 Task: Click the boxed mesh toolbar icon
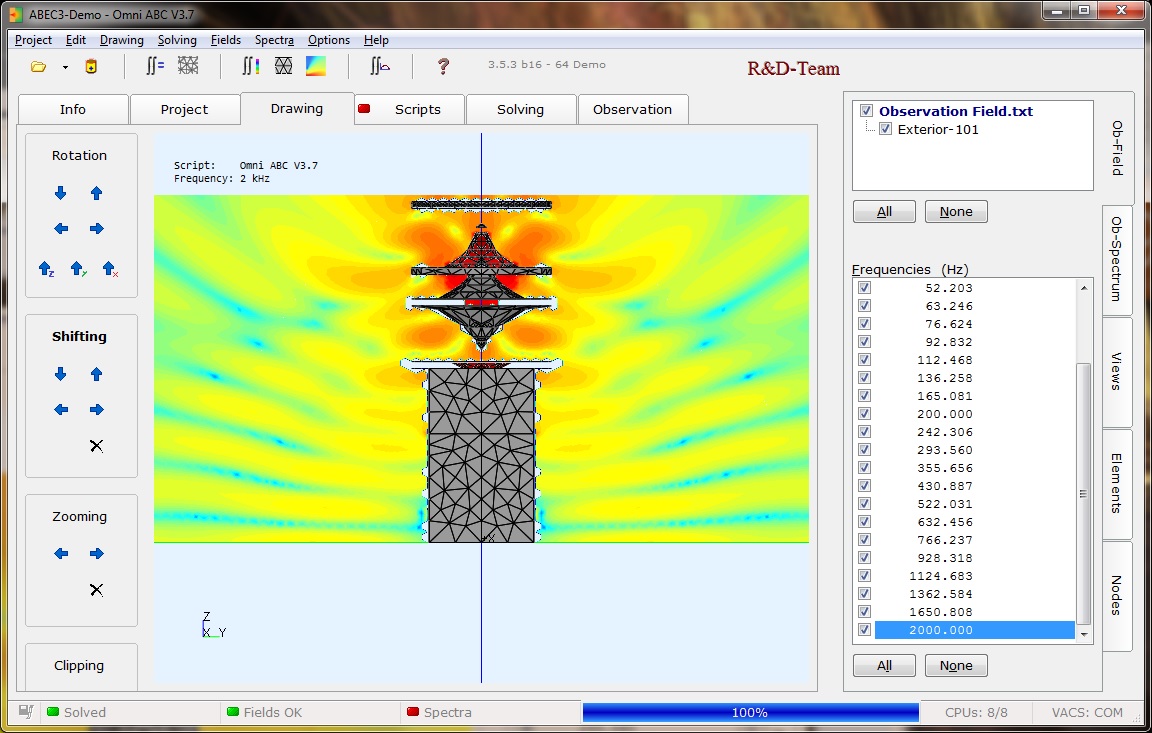point(284,66)
